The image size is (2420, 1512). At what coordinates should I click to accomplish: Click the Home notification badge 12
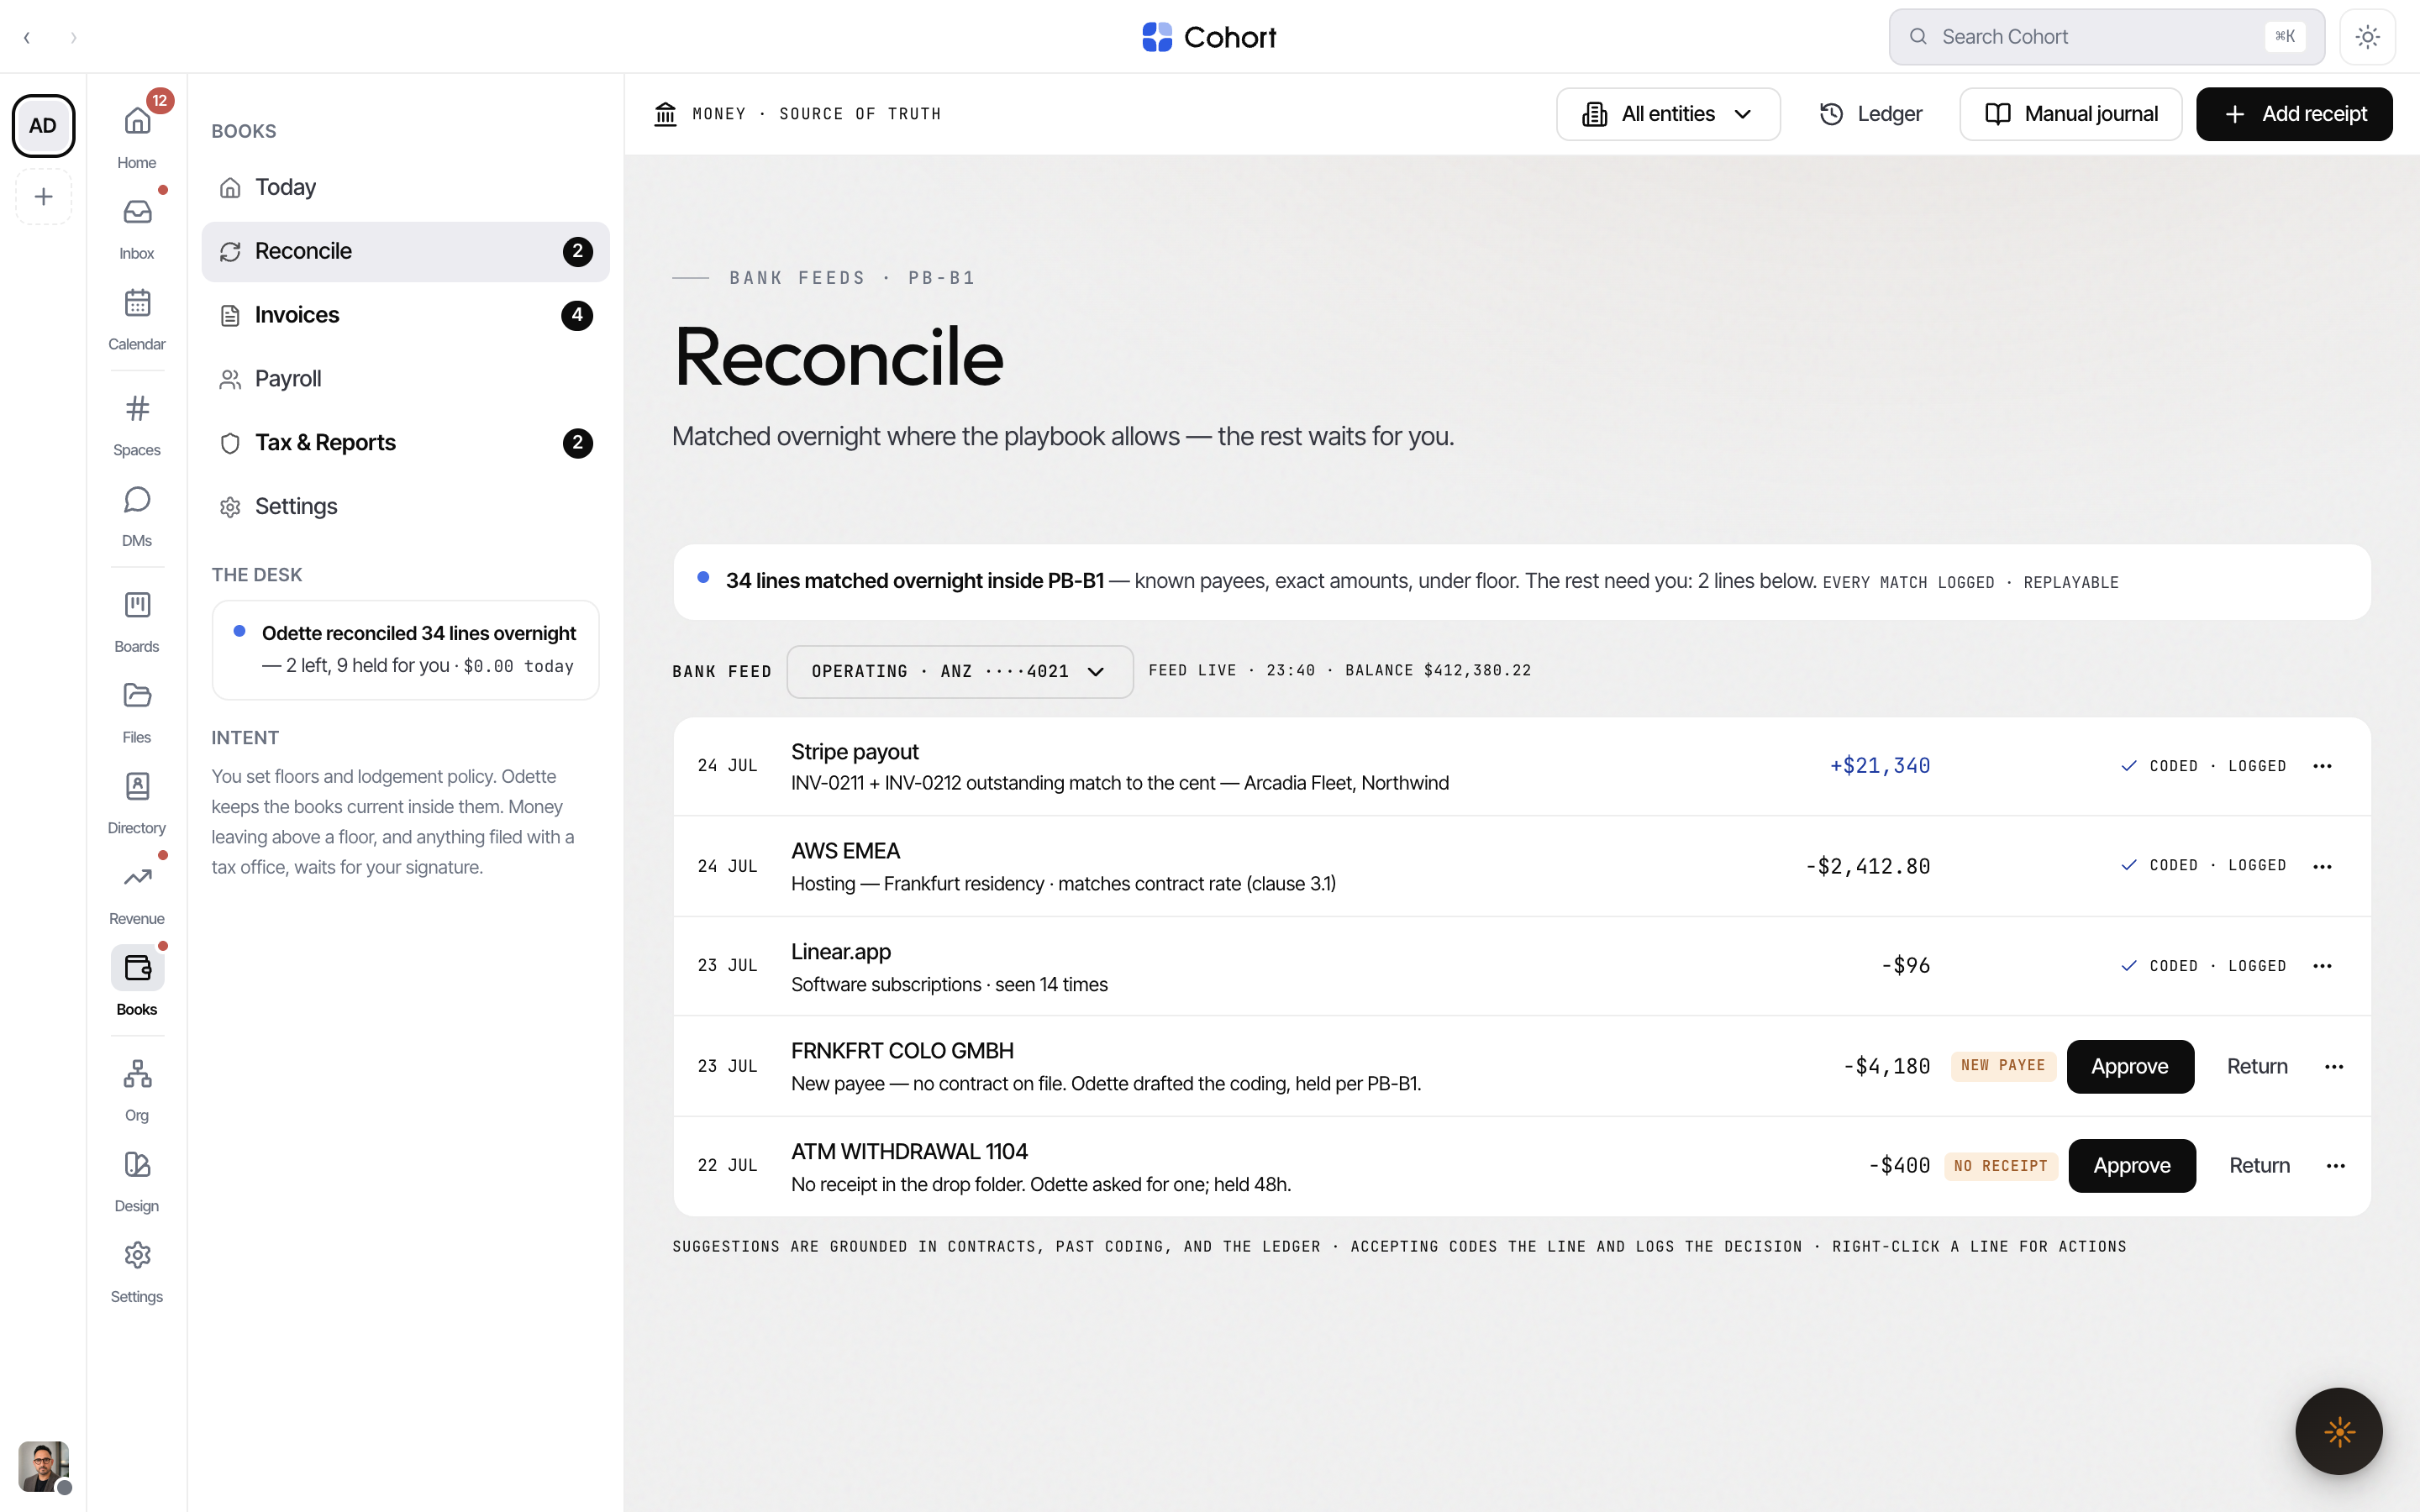pyautogui.click(x=160, y=101)
